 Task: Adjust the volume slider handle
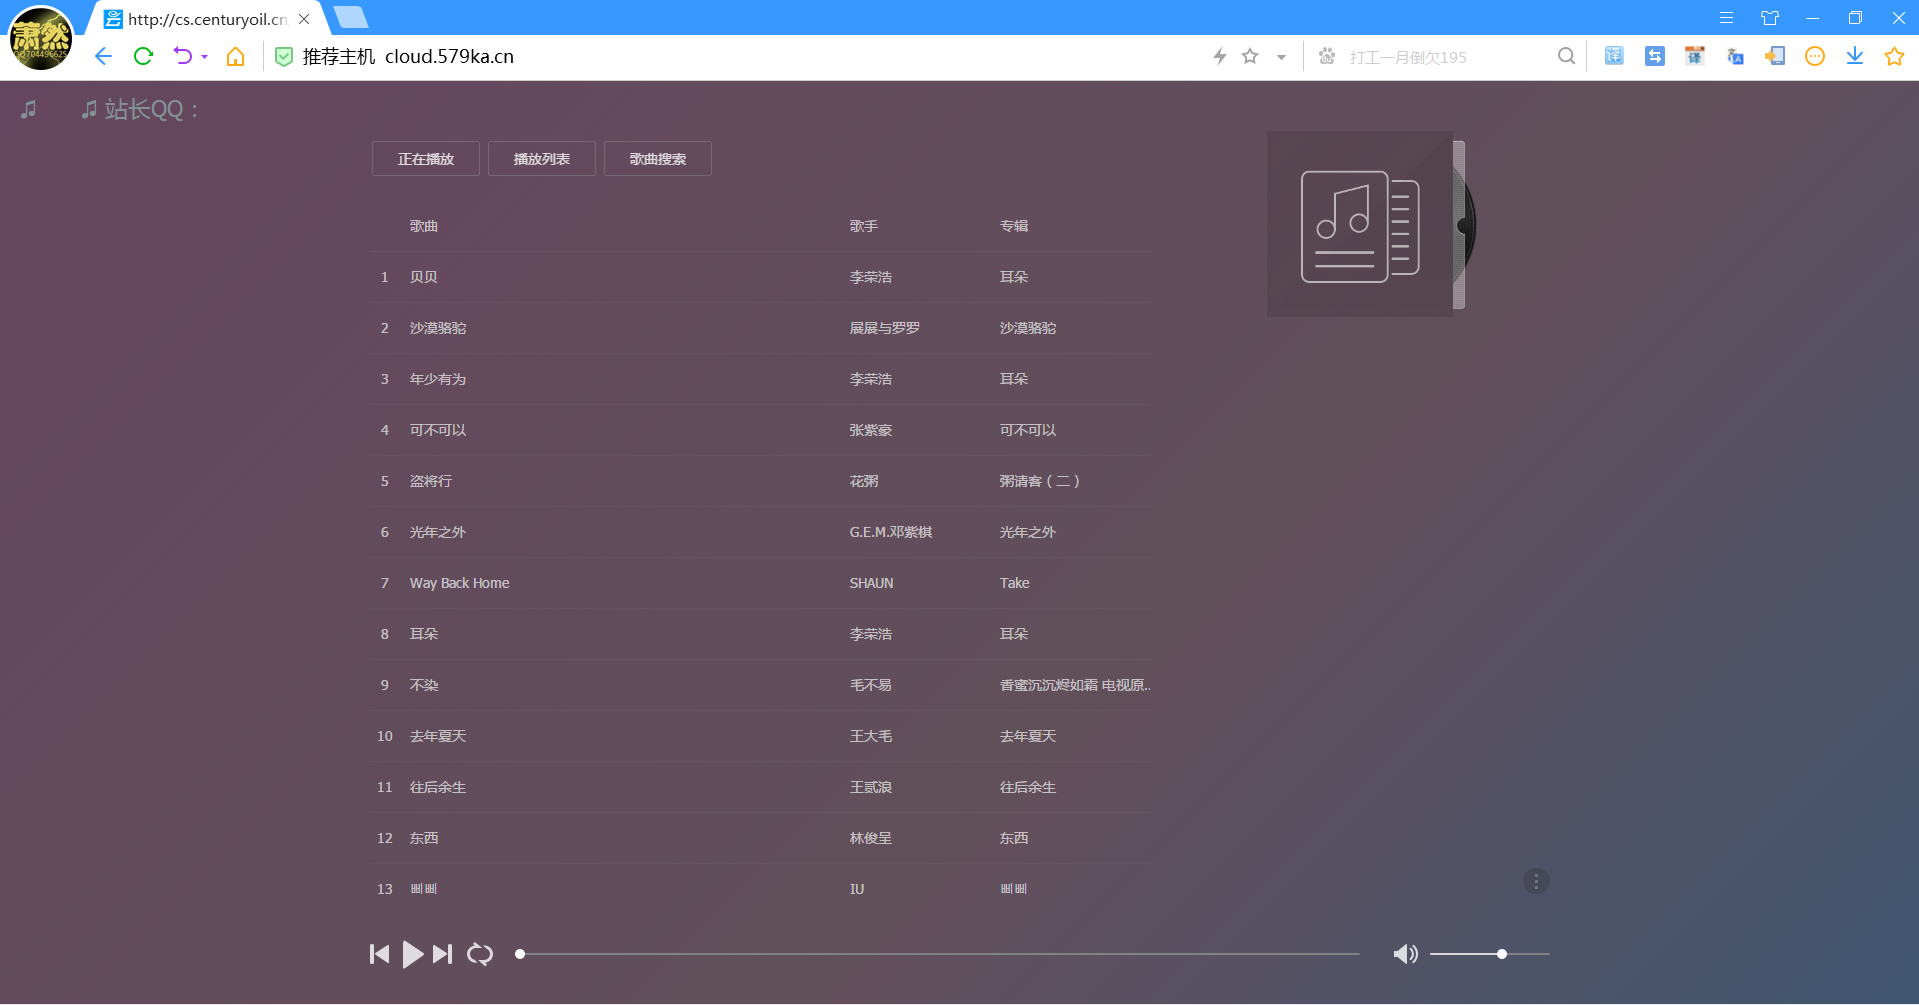click(1501, 954)
